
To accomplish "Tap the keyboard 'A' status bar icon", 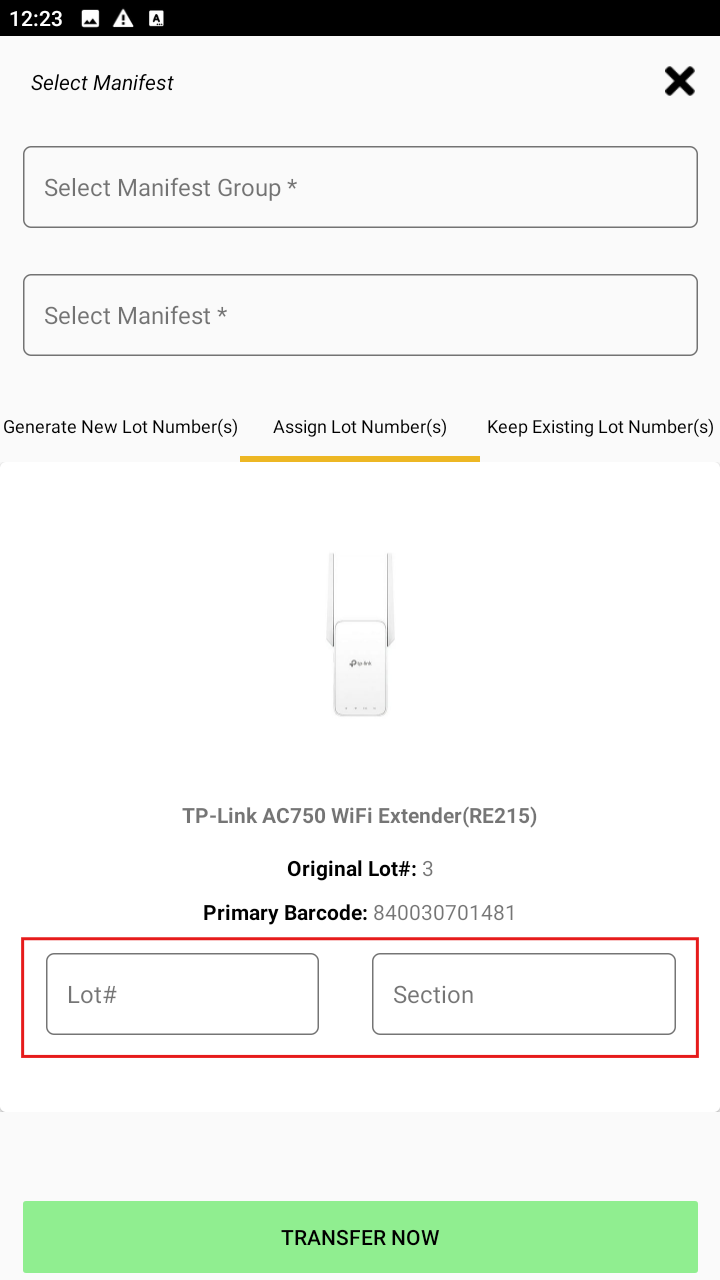I will tap(156, 18).
